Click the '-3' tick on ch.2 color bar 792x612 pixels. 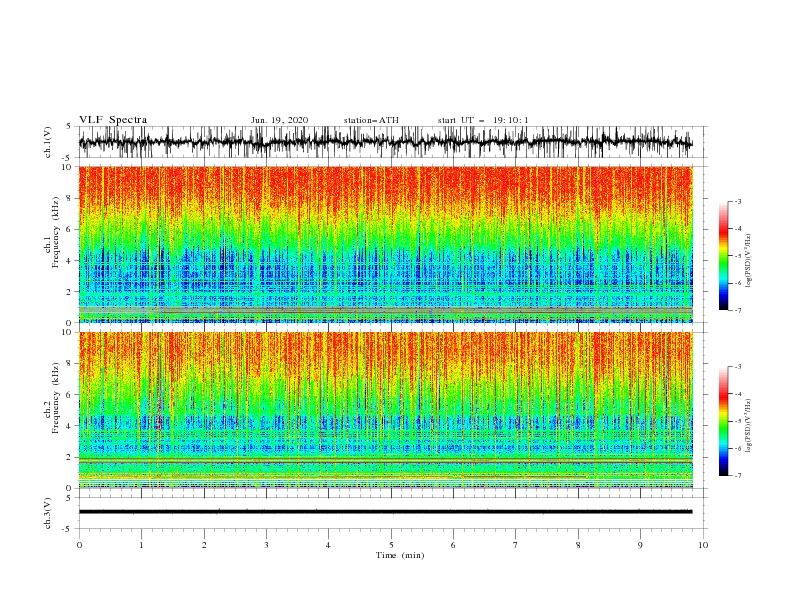point(738,367)
